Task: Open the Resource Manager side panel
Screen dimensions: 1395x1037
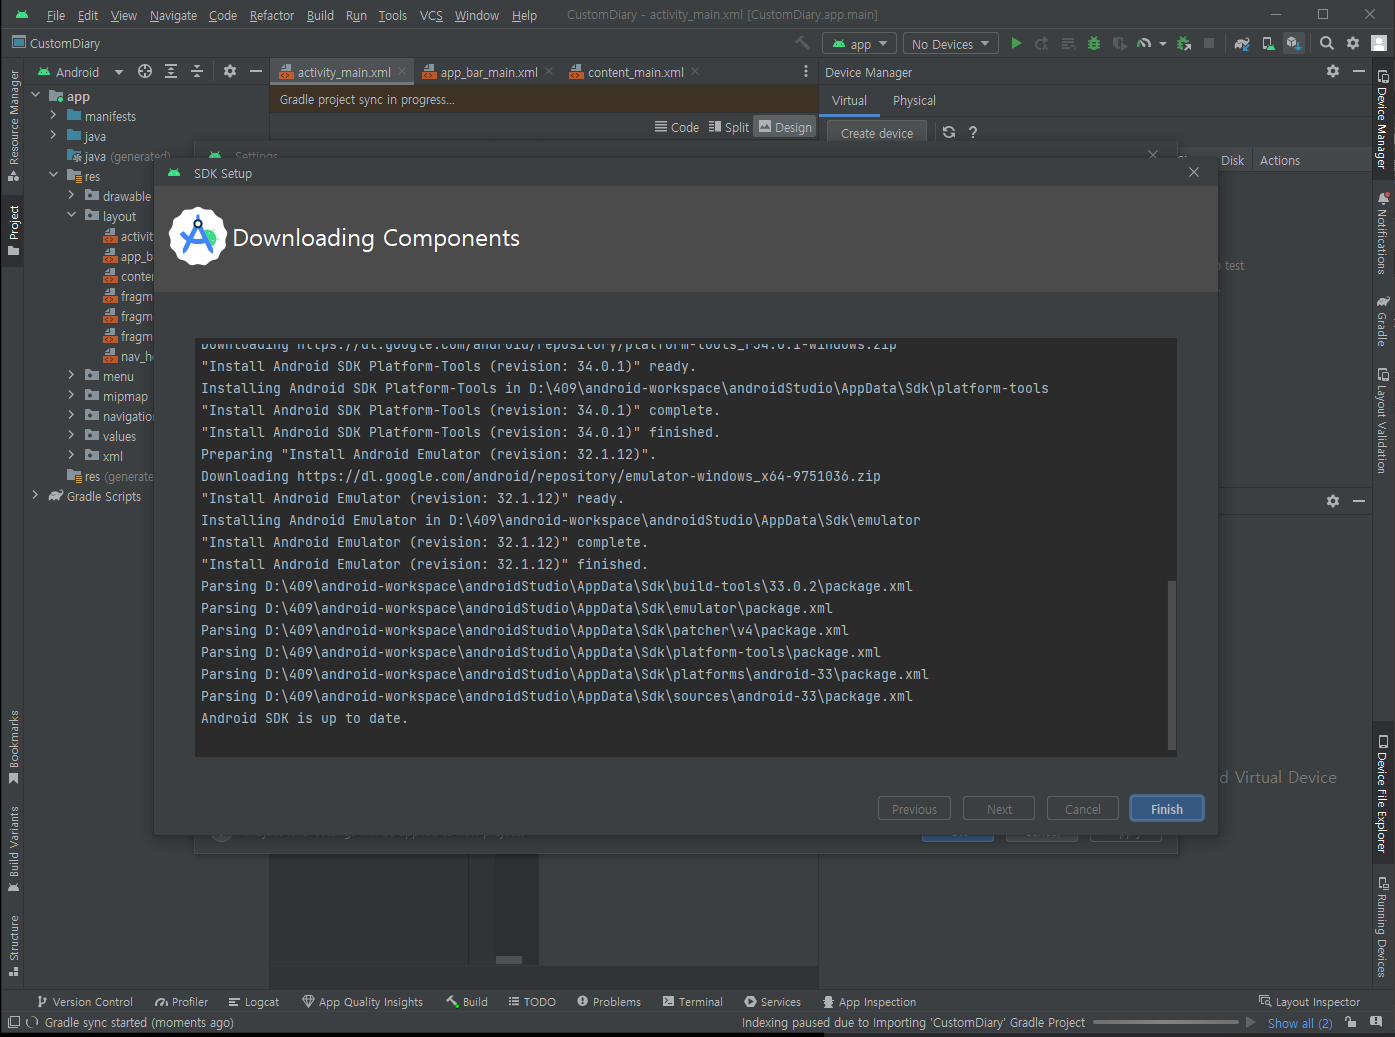Action: coord(14,125)
